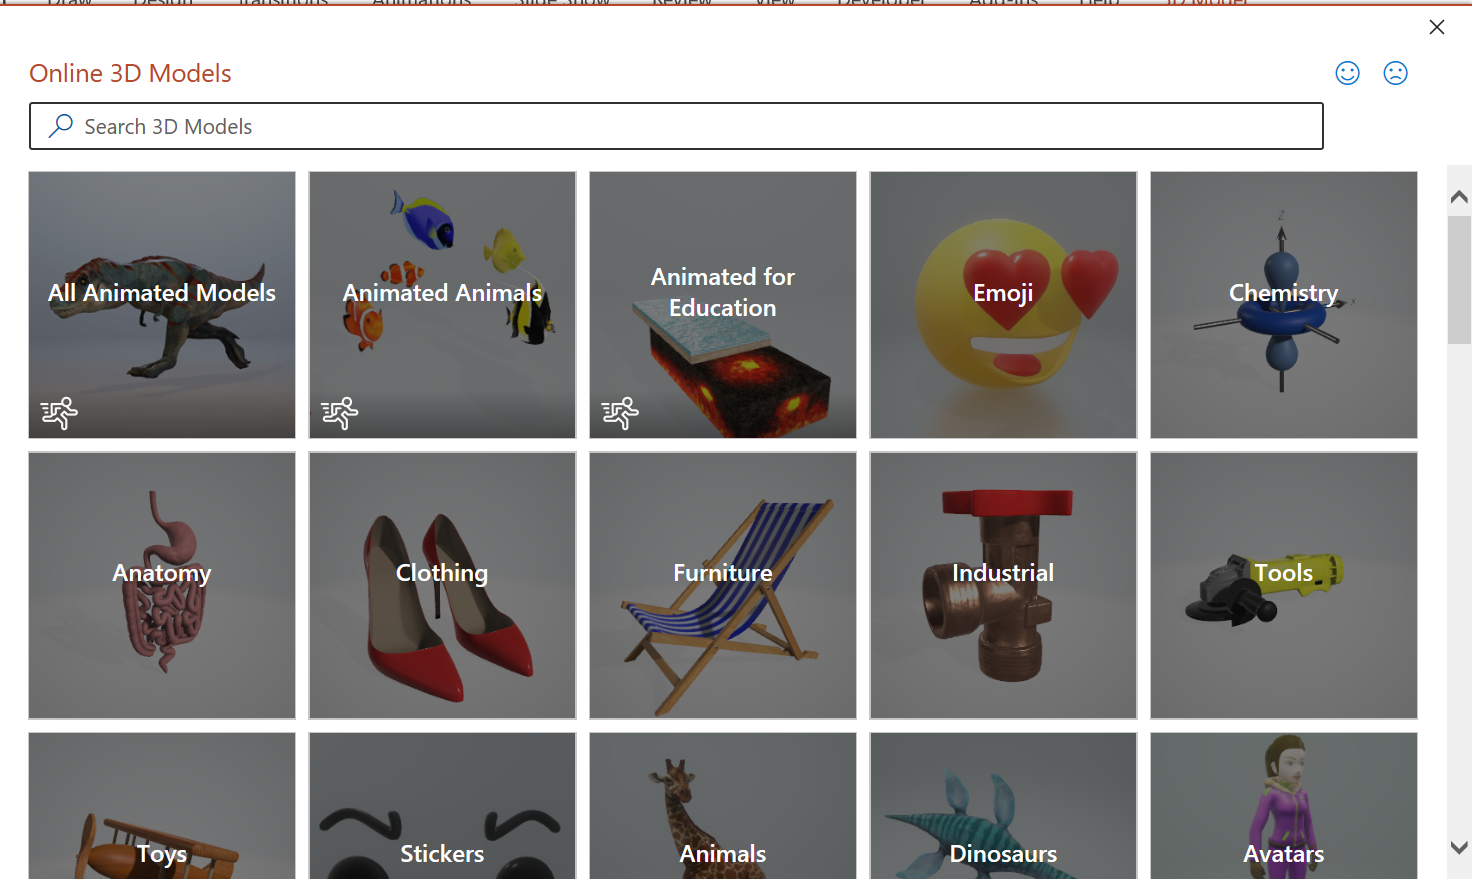The width and height of the screenshot is (1472, 879).
Task: Click the sad frown feedback icon
Action: [1395, 73]
